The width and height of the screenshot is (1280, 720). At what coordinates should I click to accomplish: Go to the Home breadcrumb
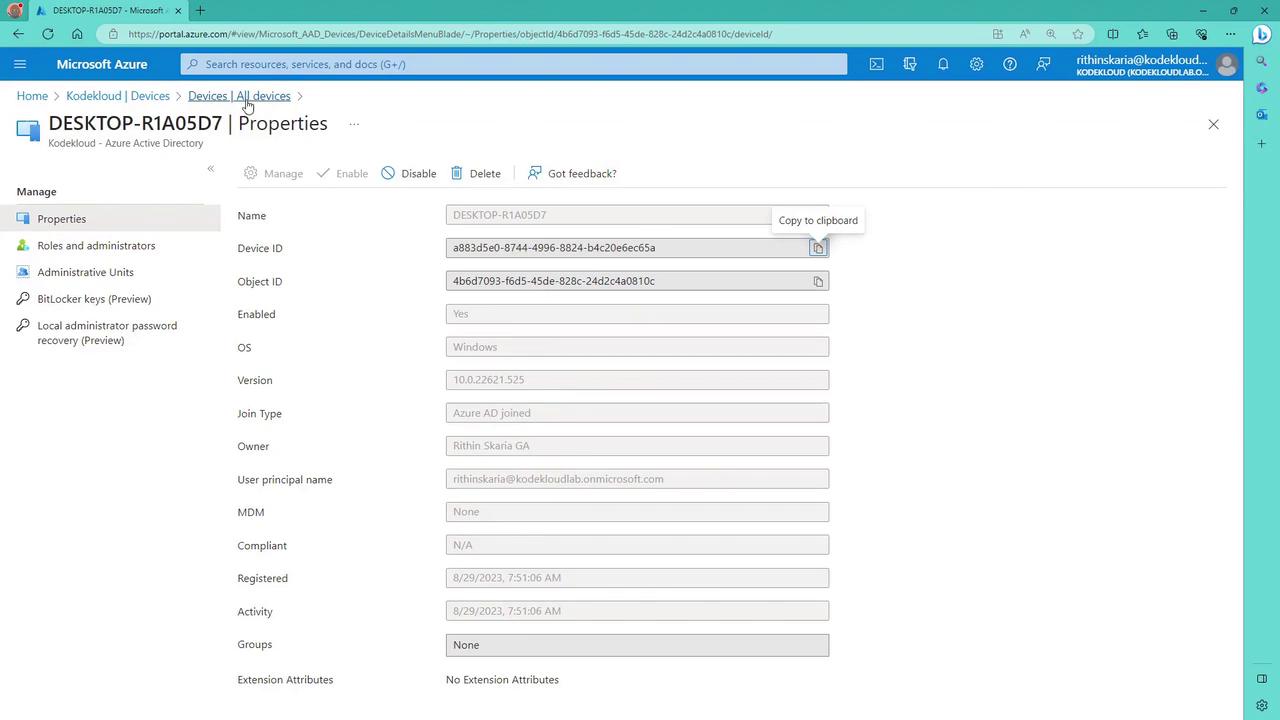pos(32,96)
